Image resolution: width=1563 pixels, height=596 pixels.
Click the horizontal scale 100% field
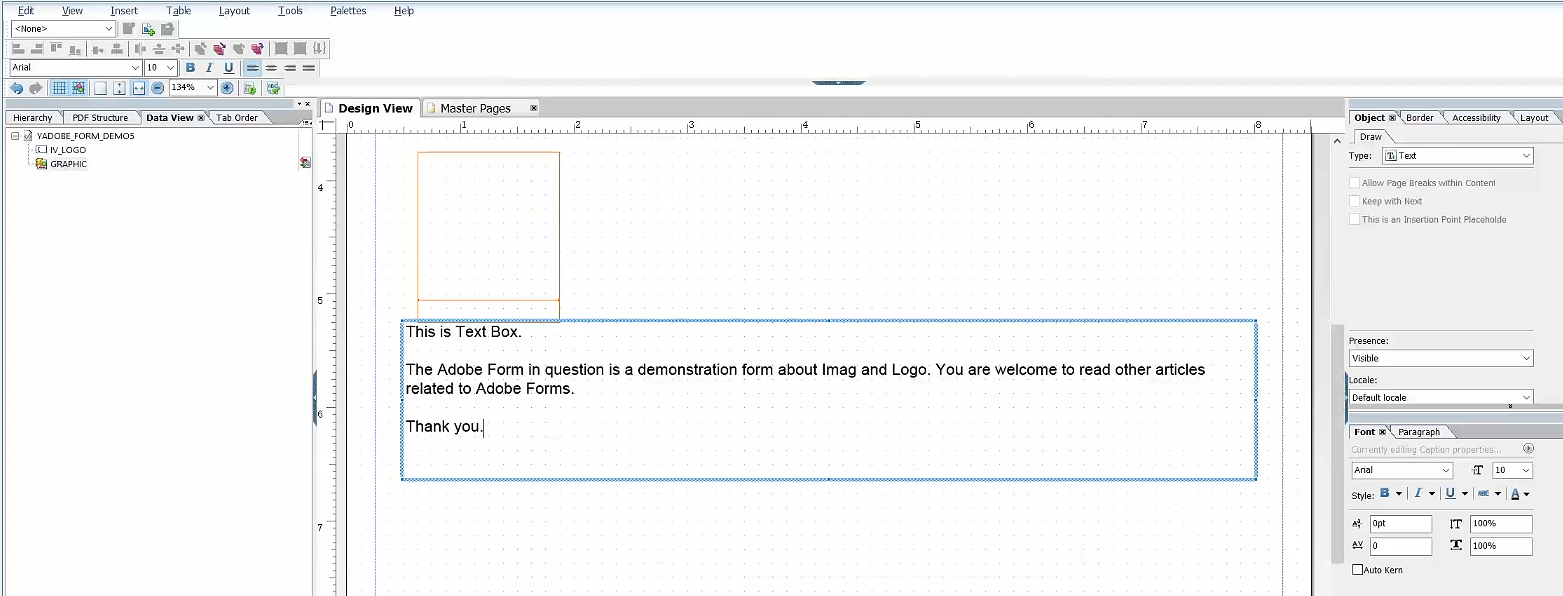point(1501,546)
